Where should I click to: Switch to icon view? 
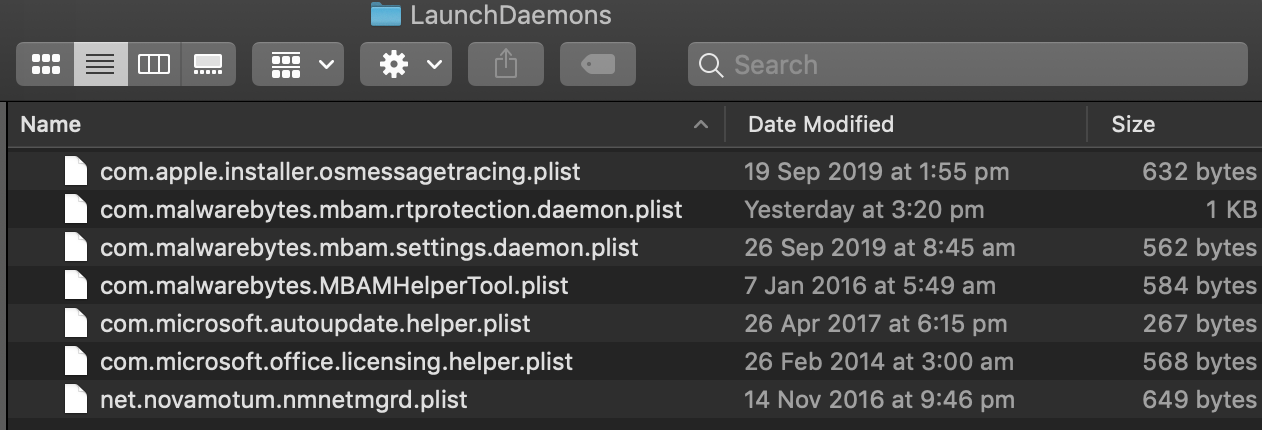[x=46, y=65]
